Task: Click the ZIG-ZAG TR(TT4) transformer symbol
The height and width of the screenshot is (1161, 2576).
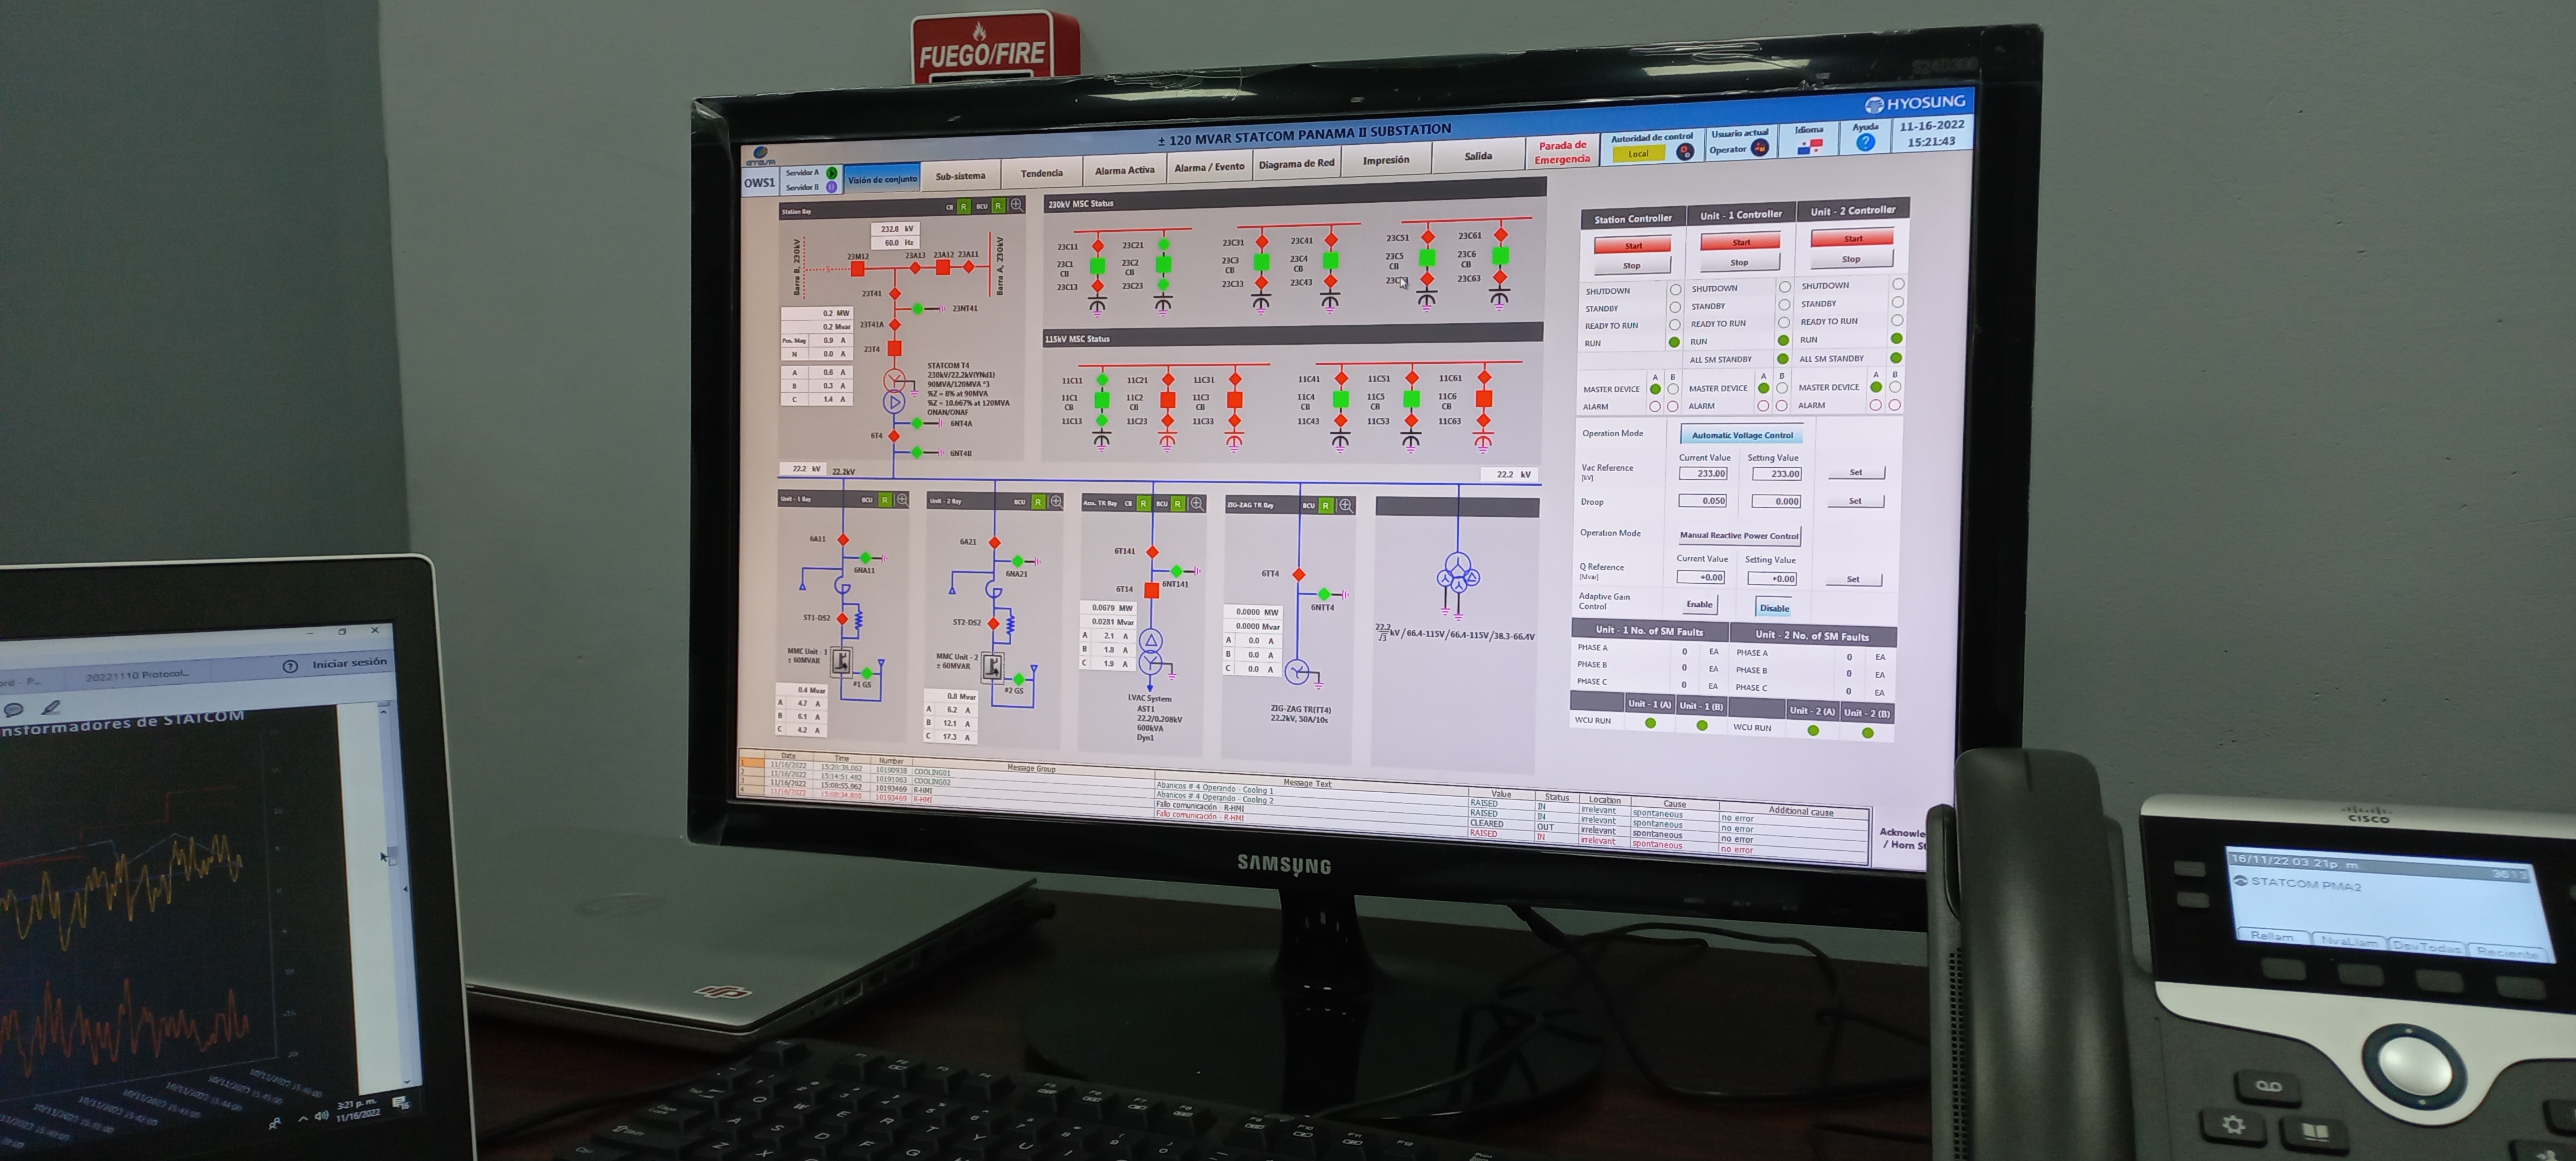Action: [x=1298, y=672]
